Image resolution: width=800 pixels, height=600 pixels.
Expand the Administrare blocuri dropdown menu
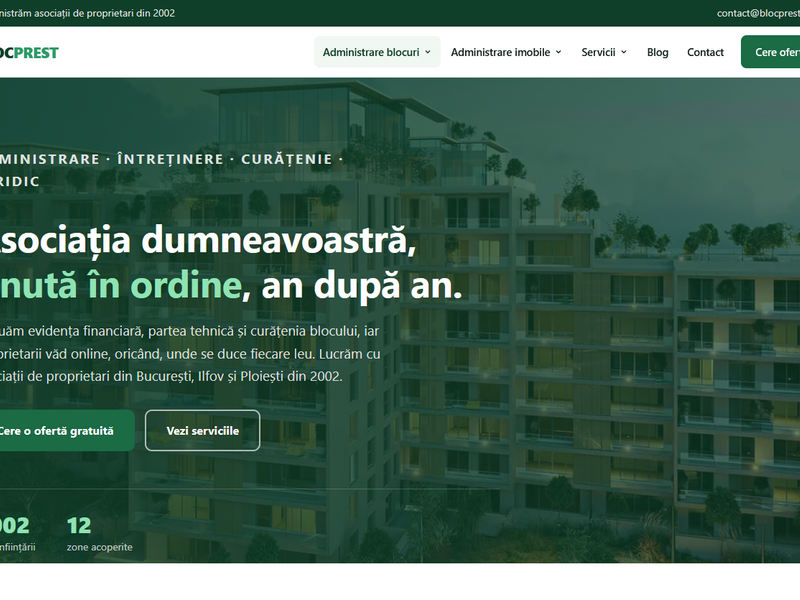(x=377, y=52)
